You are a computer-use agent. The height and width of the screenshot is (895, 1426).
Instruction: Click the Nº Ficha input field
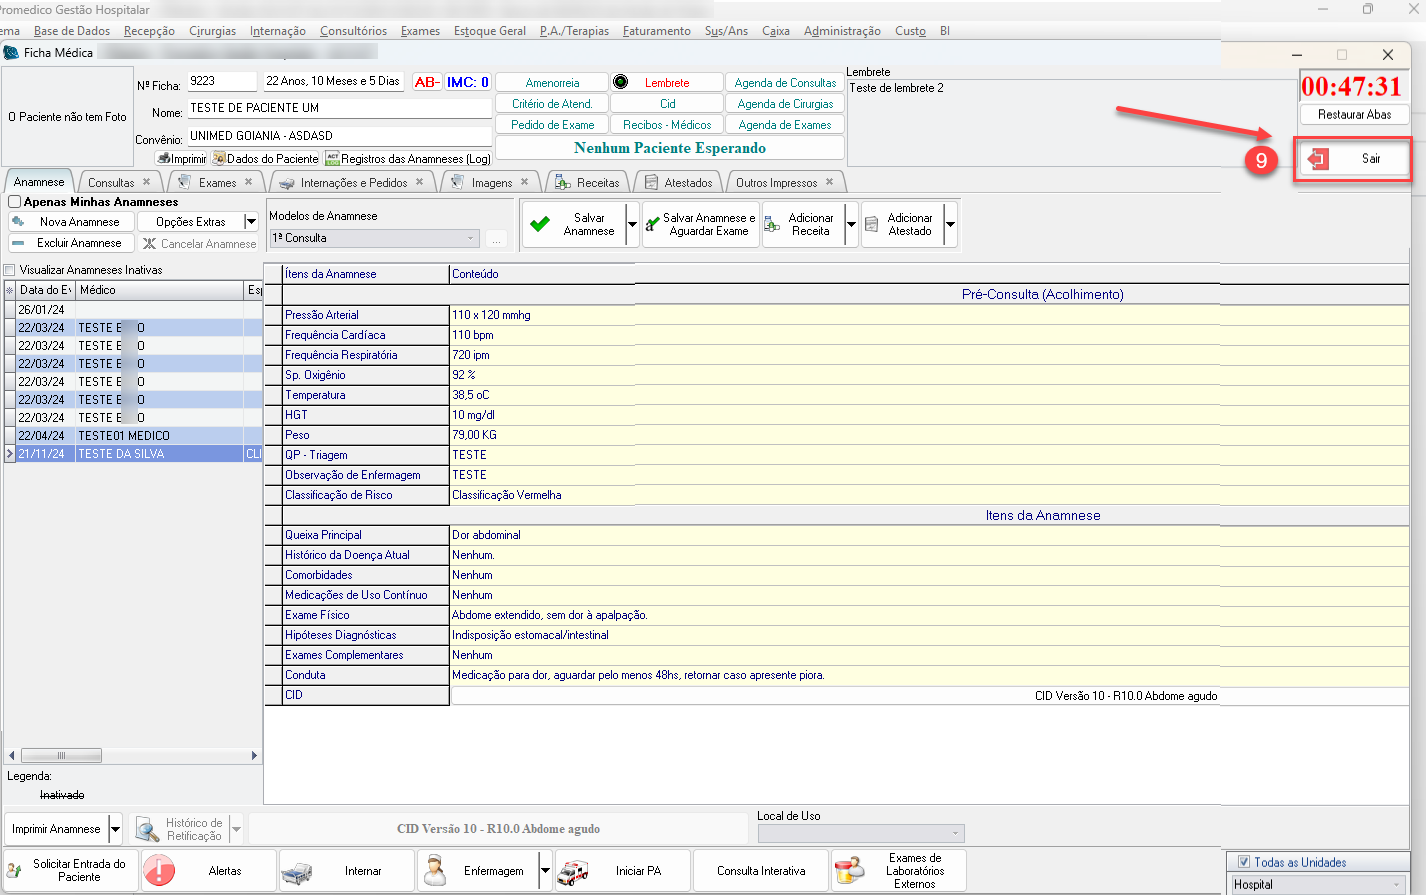[222, 82]
